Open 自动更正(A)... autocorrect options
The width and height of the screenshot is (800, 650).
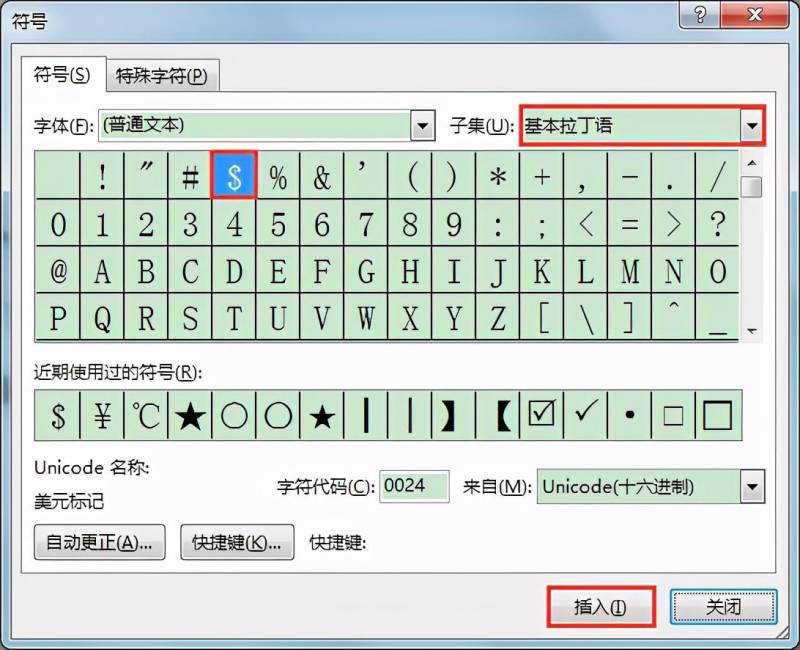(99, 542)
